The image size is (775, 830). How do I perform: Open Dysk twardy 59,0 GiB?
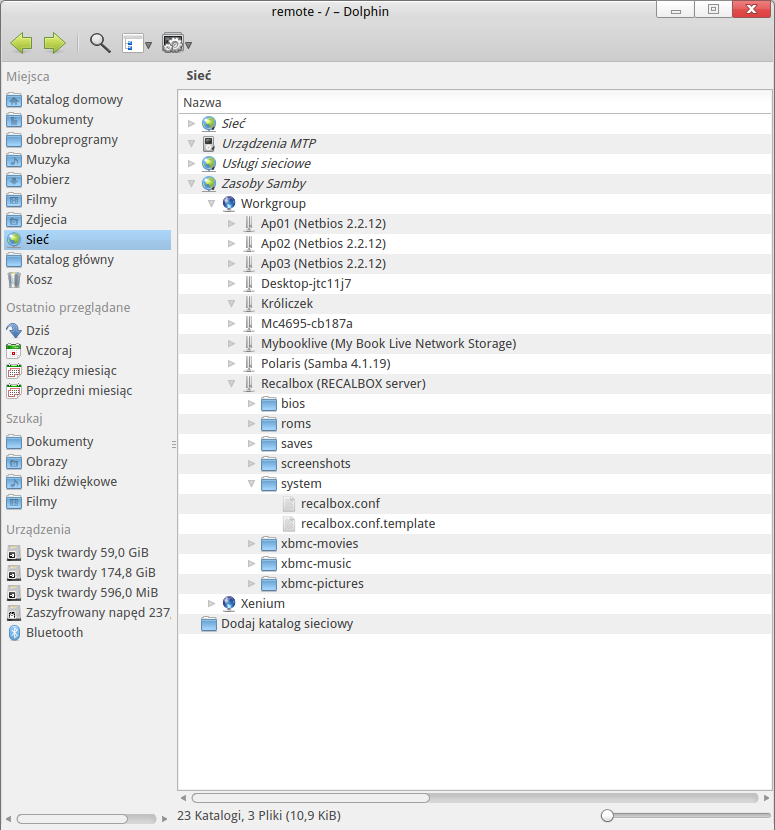pyautogui.click(x=87, y=553)
